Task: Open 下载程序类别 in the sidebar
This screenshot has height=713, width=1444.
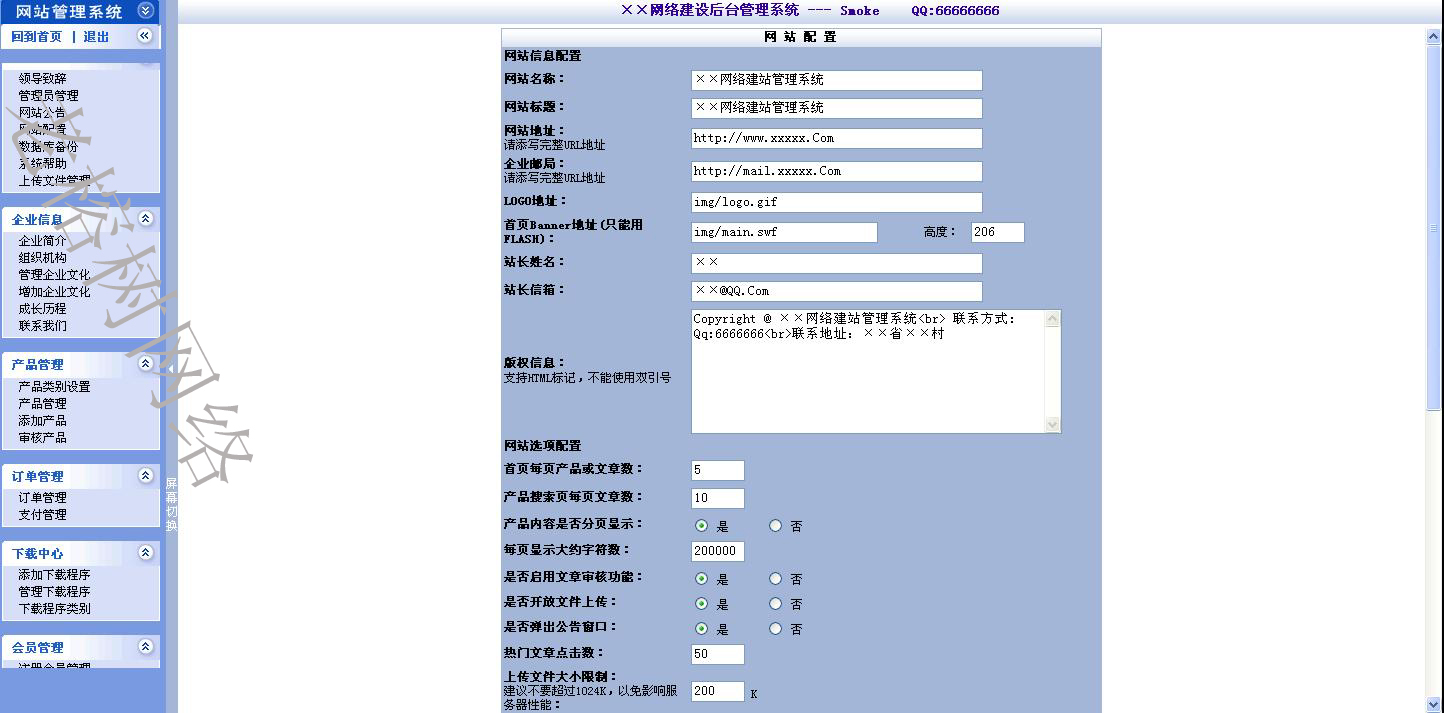Action: (x=54, y=608)
